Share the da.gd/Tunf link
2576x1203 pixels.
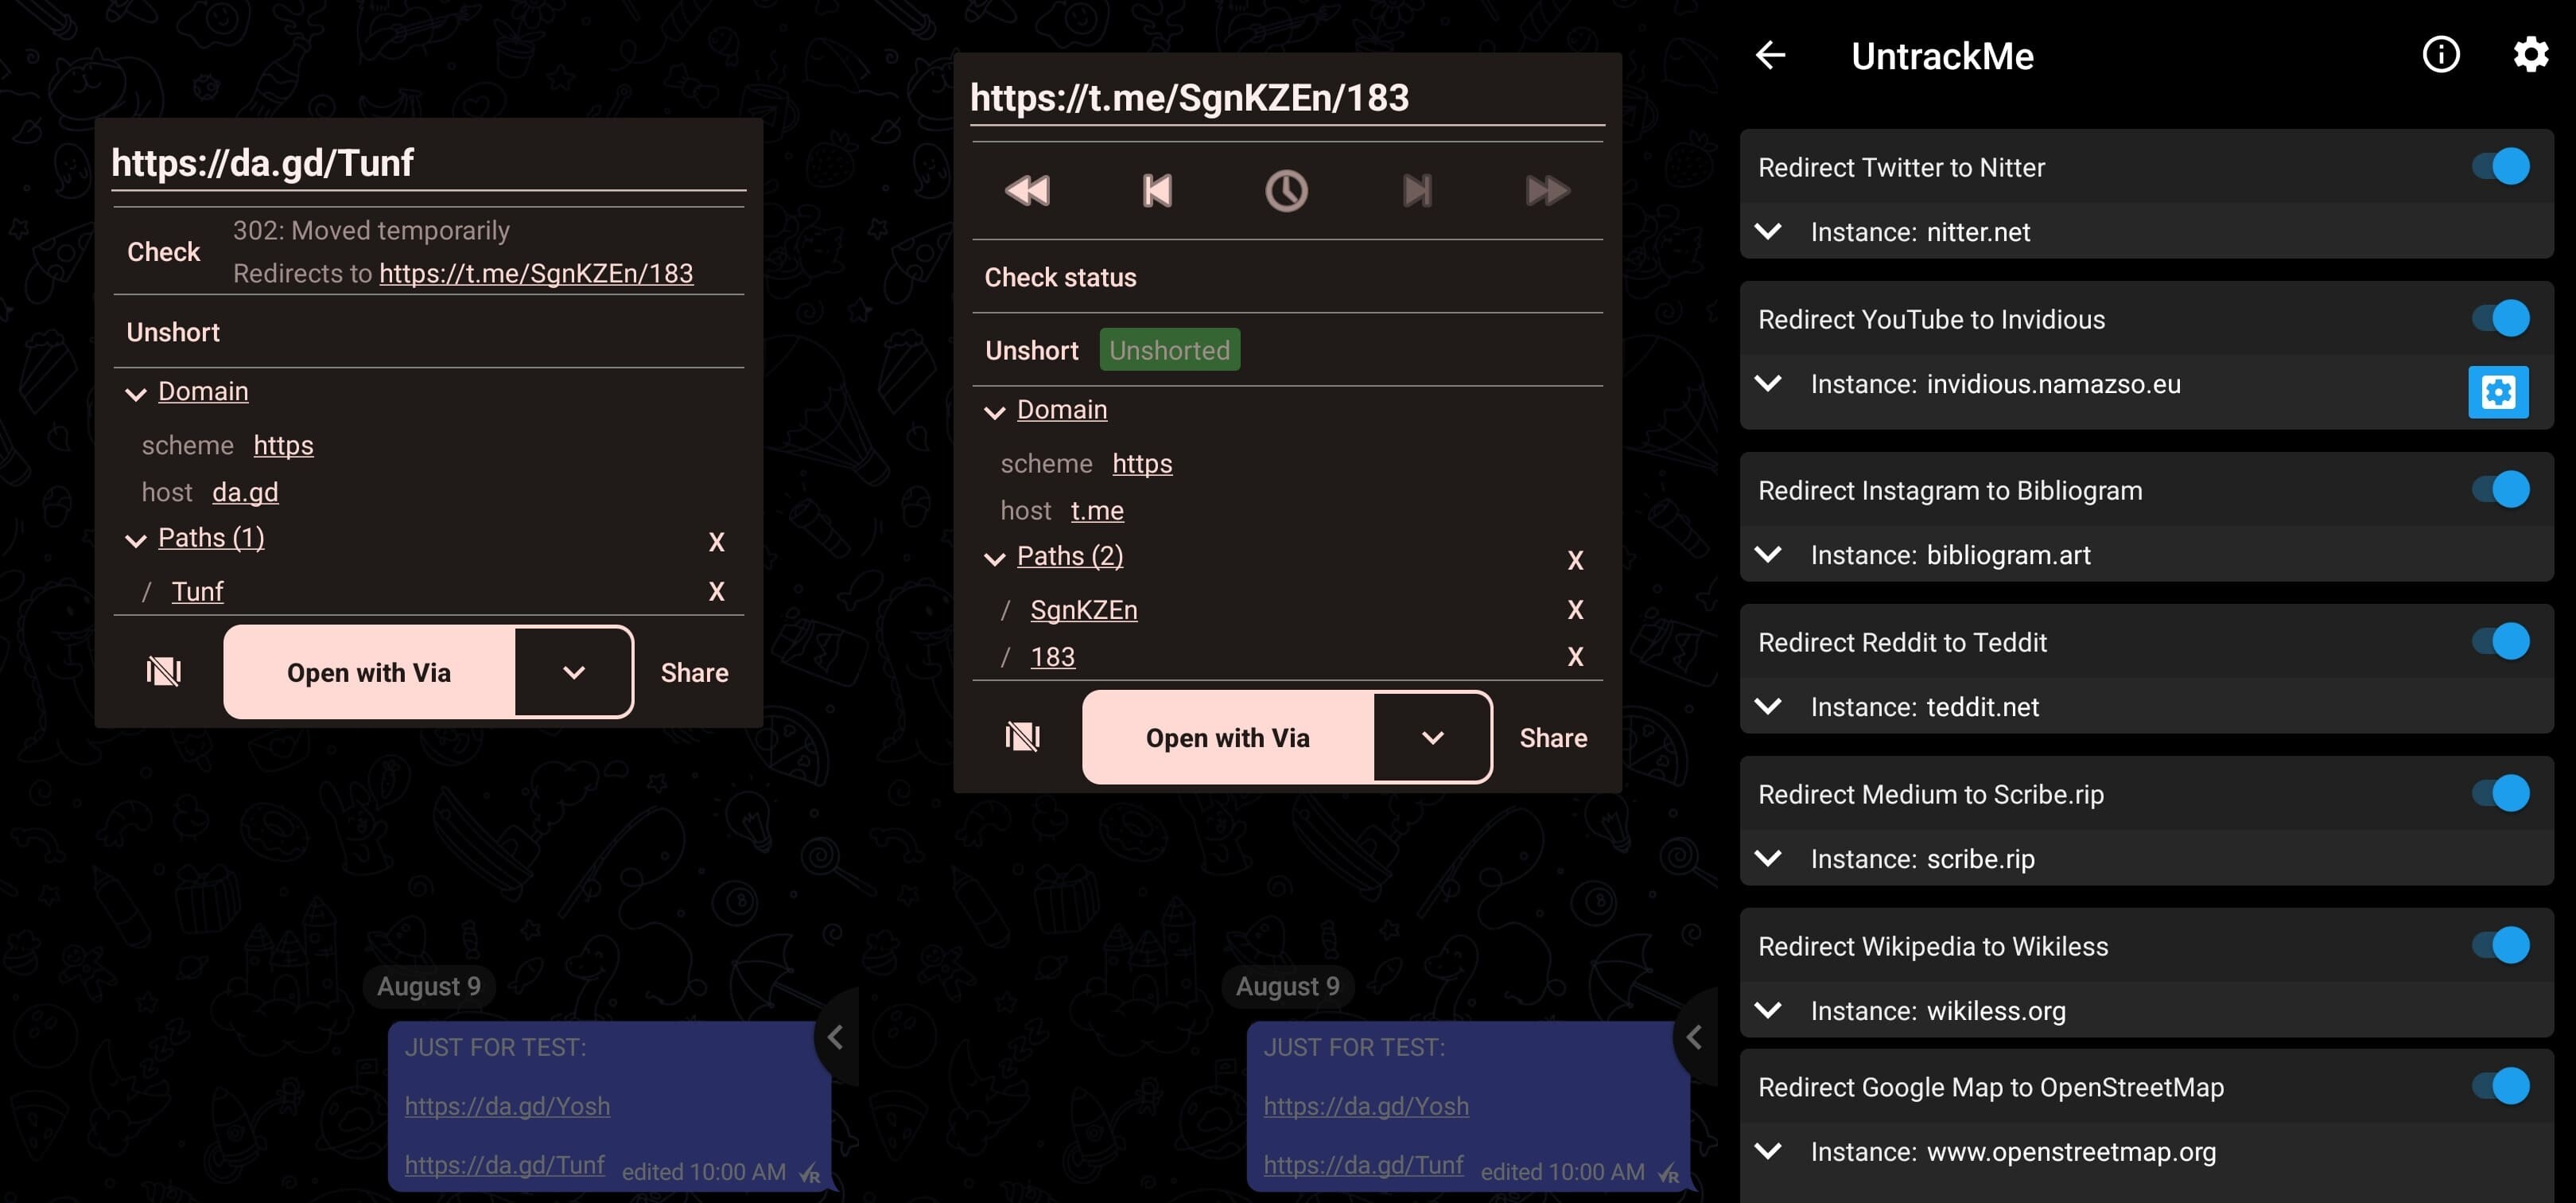(694, 672)
